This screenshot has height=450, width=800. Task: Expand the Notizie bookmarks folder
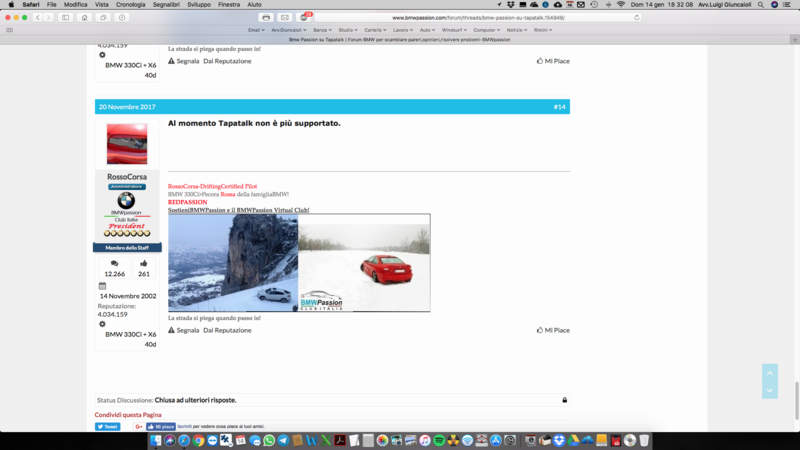tap(516, 30)
